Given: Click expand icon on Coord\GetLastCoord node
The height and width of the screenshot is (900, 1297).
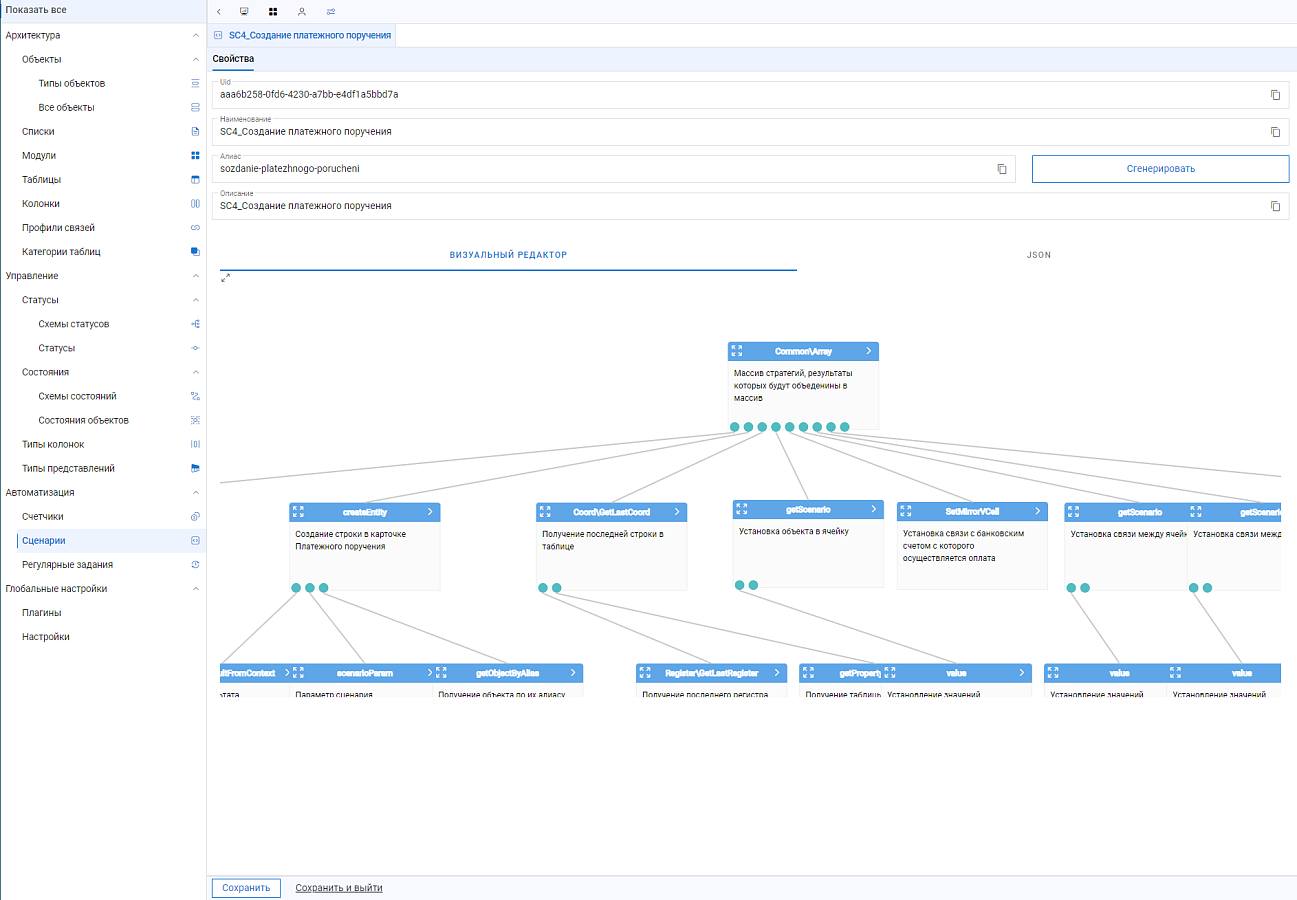Looking at the screenshot, I should [545, 511].
